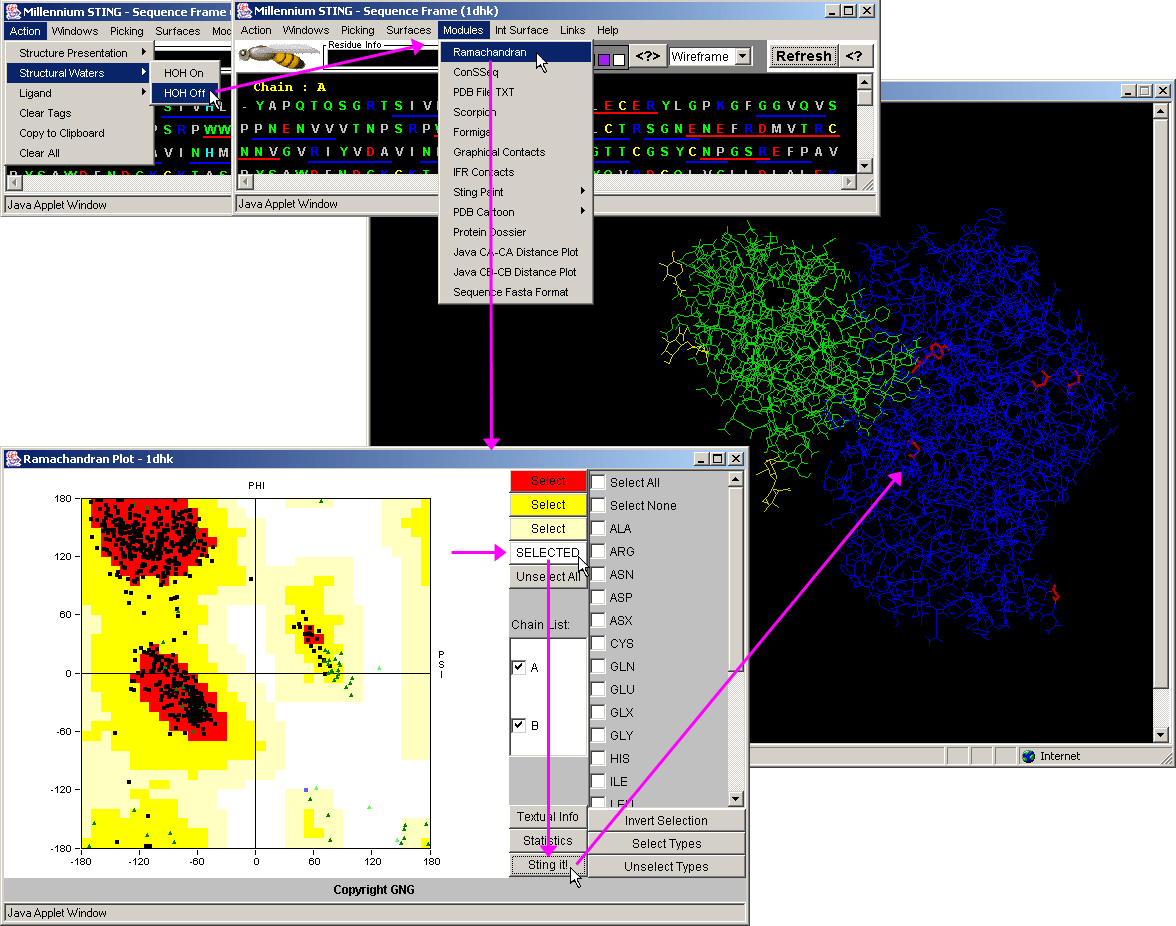Click the Statistics button

(x=548, y=841)
